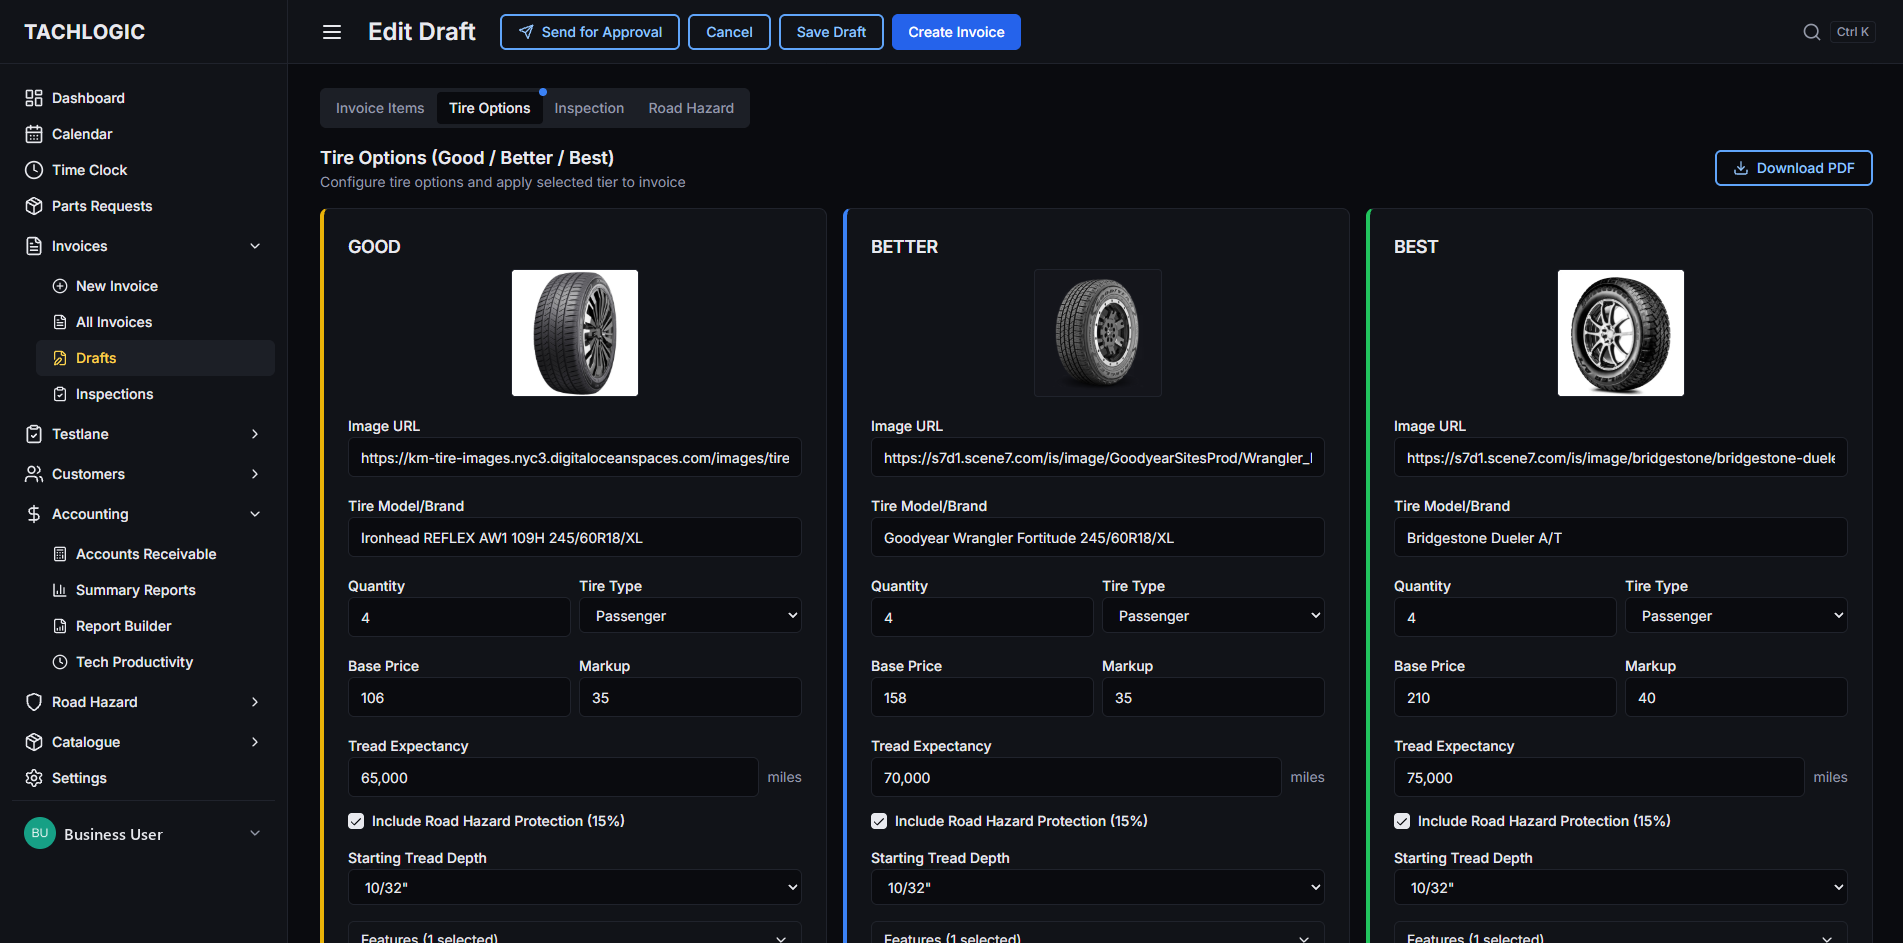1903x943 pixels.
Task: Click BETTER Tread Expectancy field 70,000
Action: (x=1076, y=777)
